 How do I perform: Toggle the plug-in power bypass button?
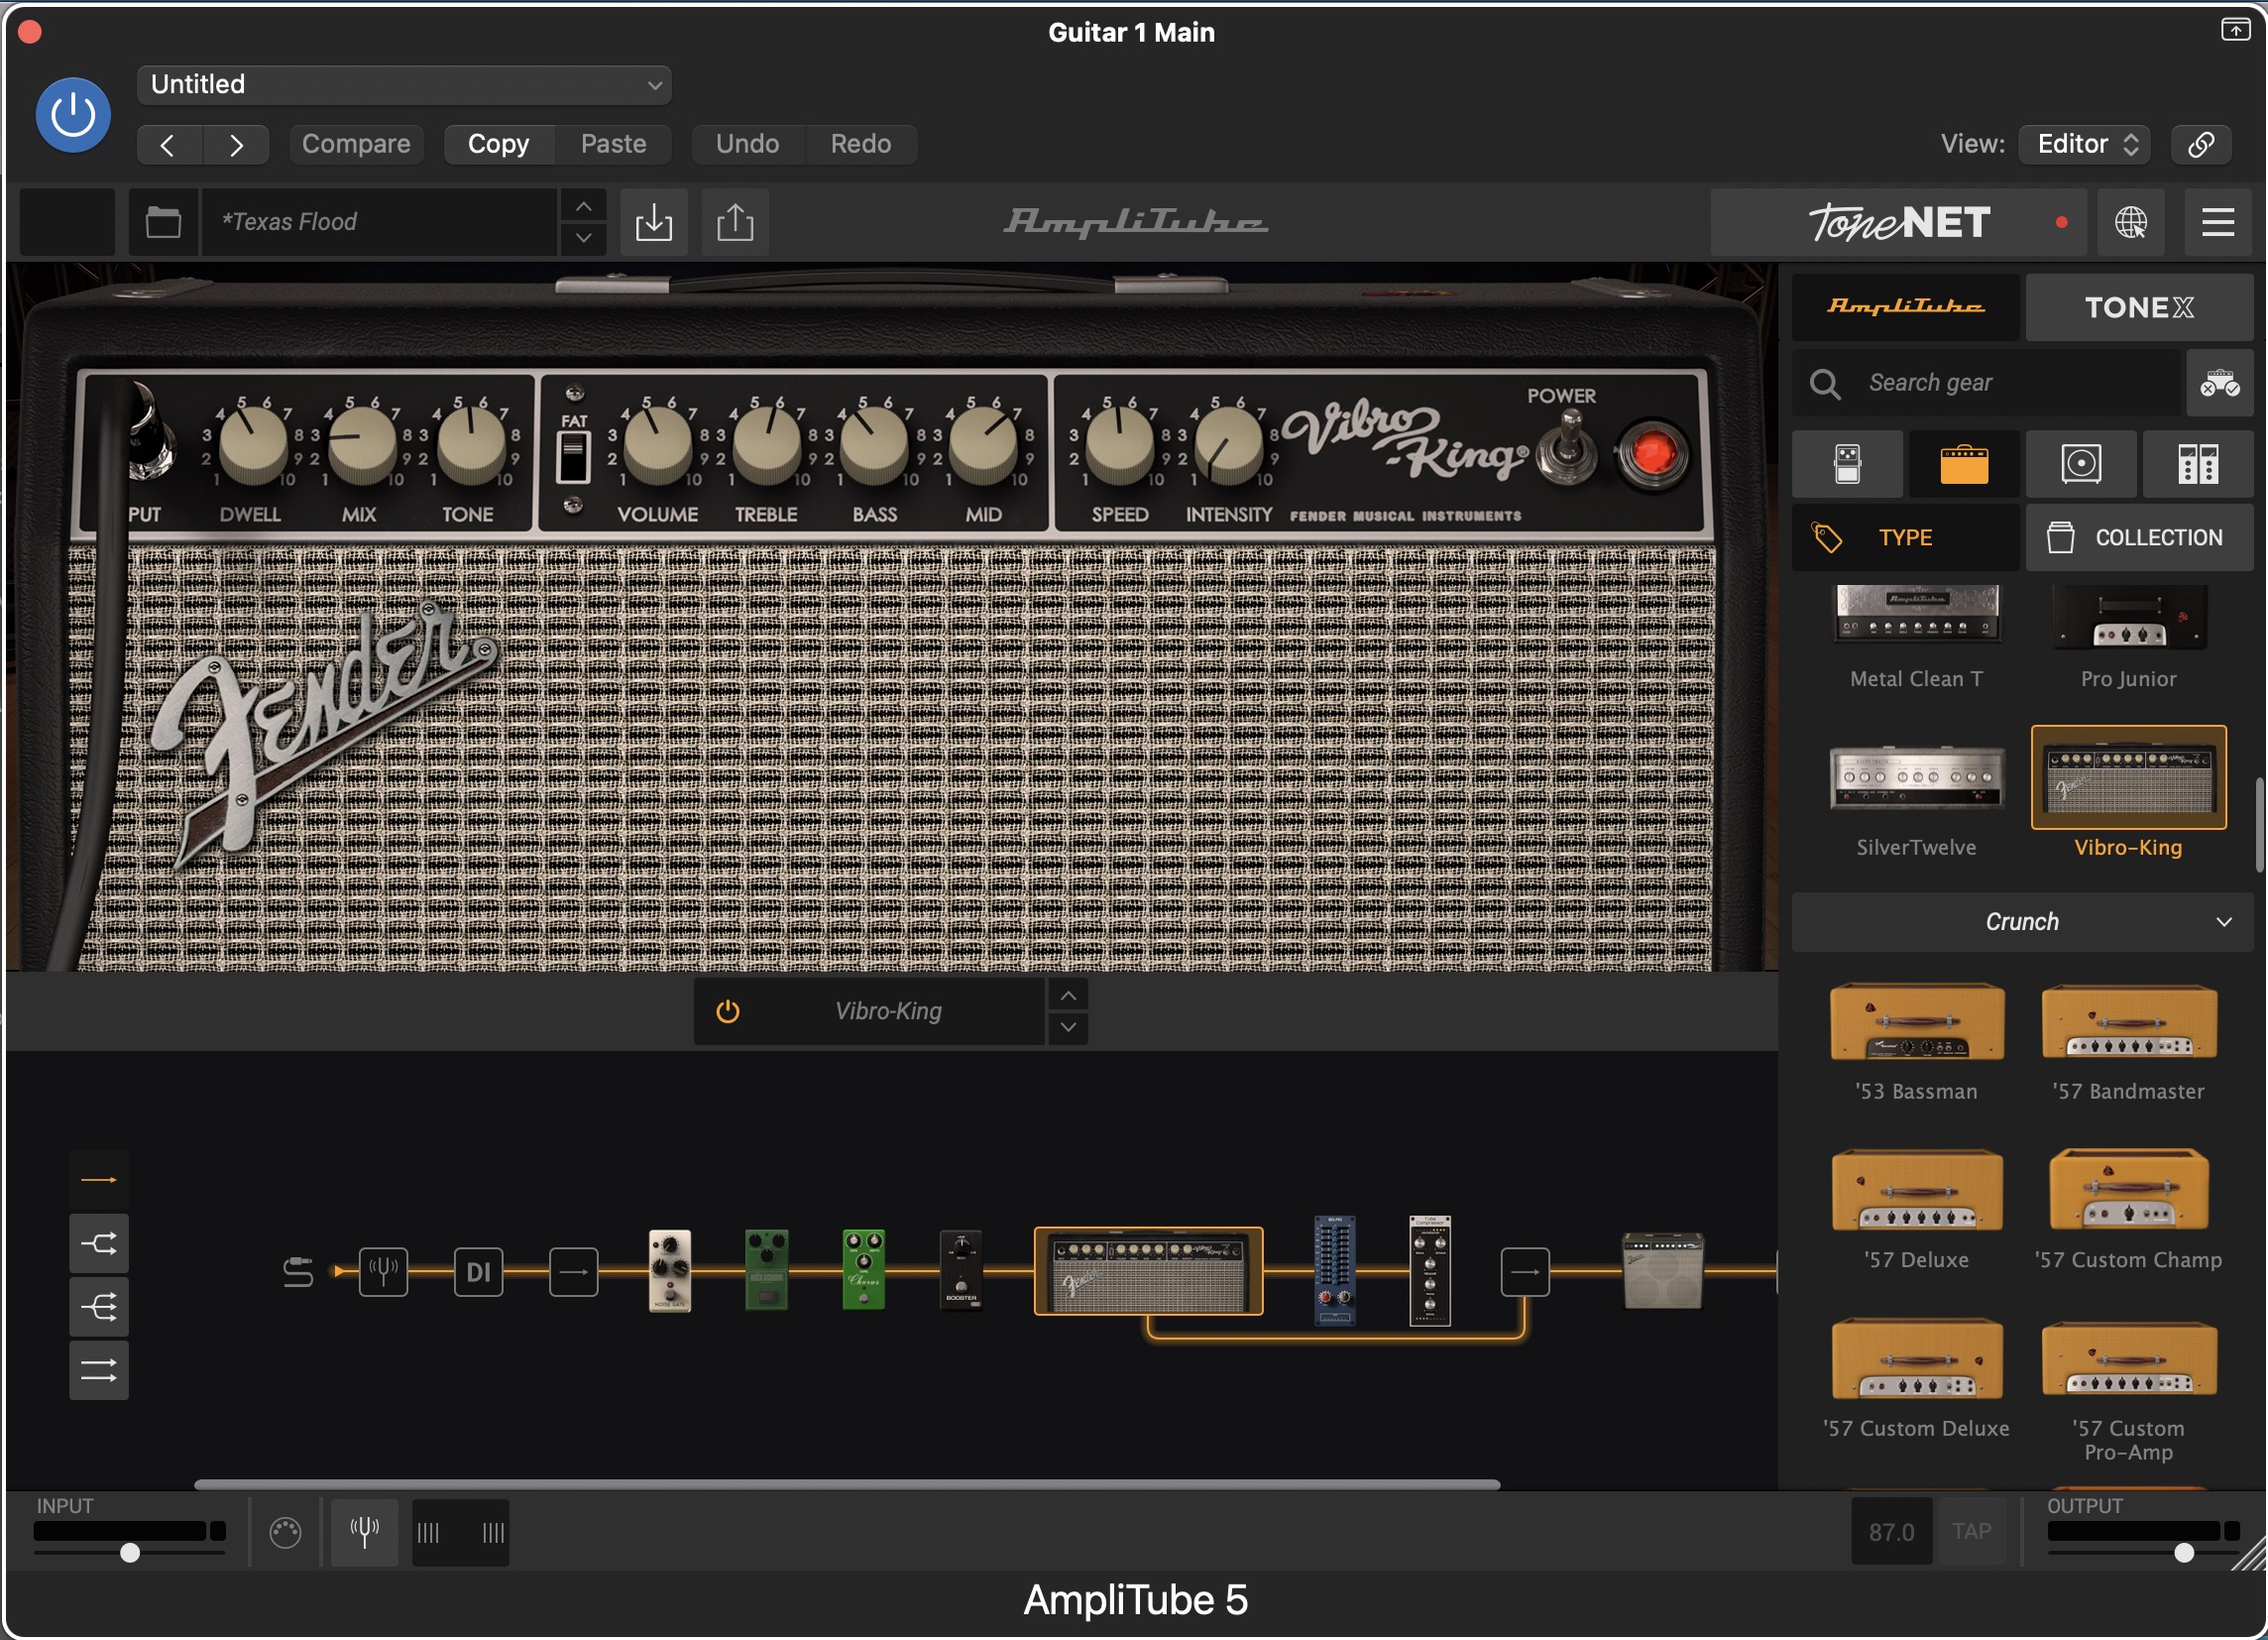tap(73, 115)
